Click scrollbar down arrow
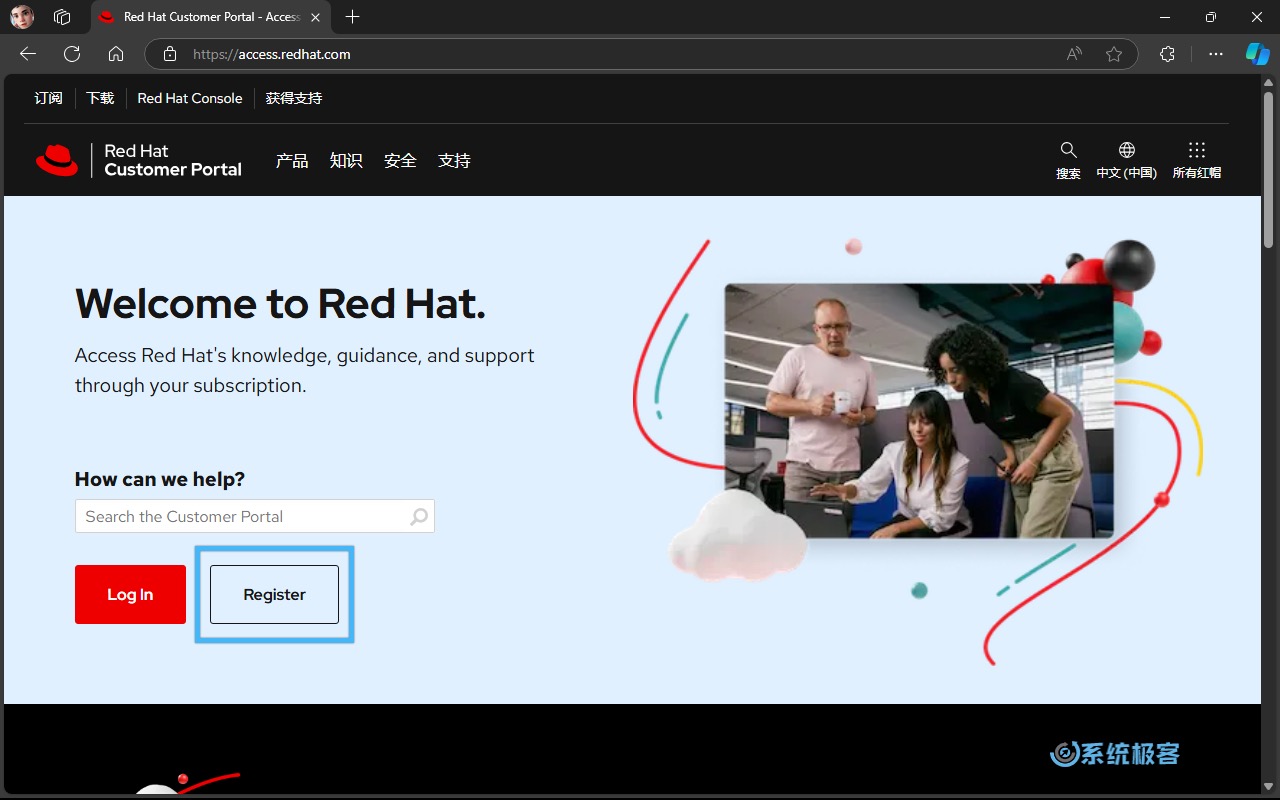Viewport: 1280px width, 800px height. (x=1268, y=785)
